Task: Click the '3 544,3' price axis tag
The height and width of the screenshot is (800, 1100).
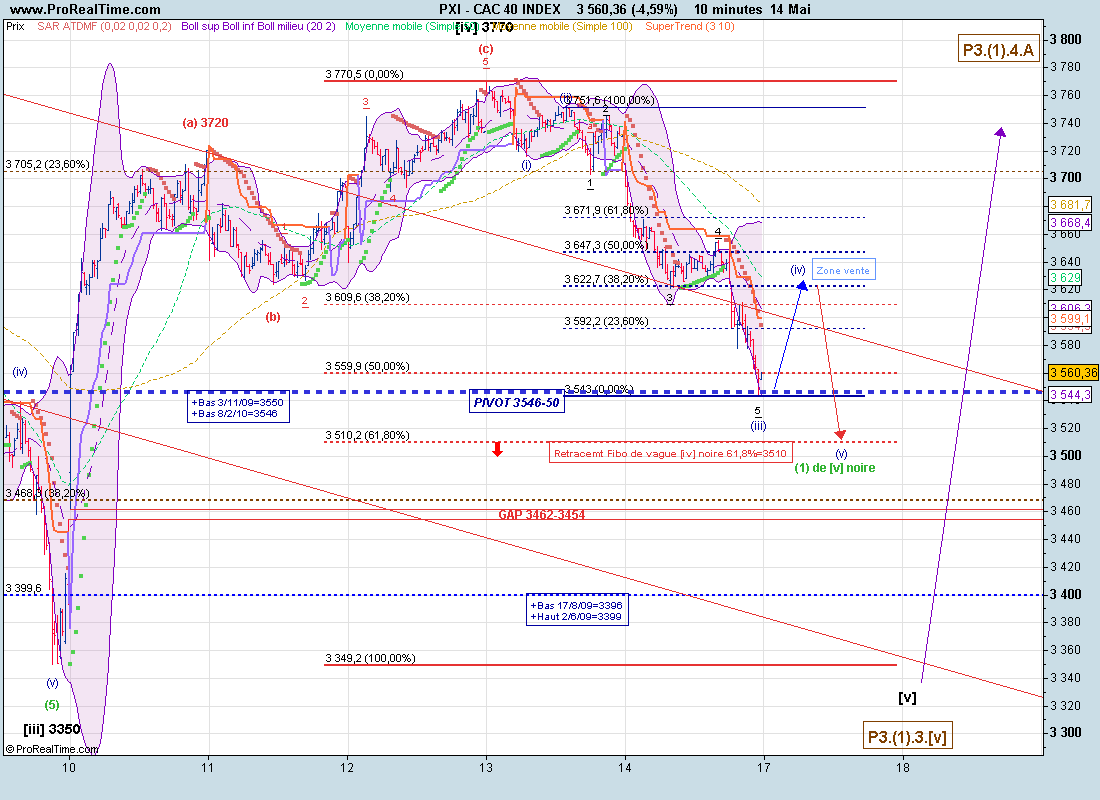Action: tap(1070, 395)
